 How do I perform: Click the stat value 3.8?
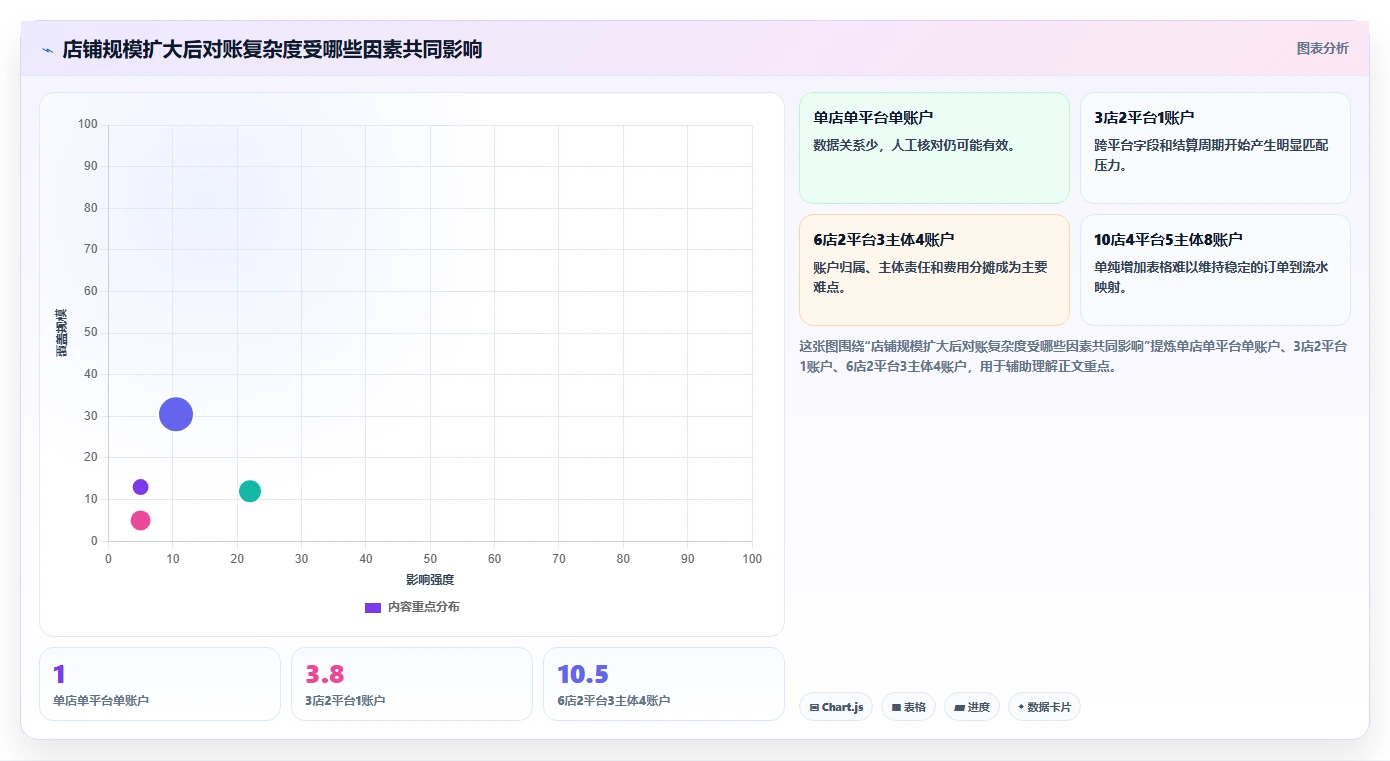point(325,674)
